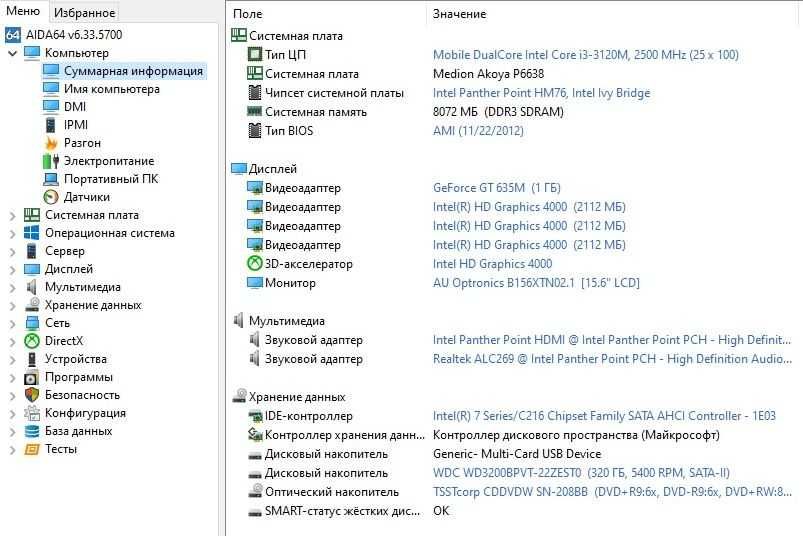This screenshot has height=536, width=803.
Task: Expand the Дисплей tree node
Action: pyautogui.click(x=13, y=269)
